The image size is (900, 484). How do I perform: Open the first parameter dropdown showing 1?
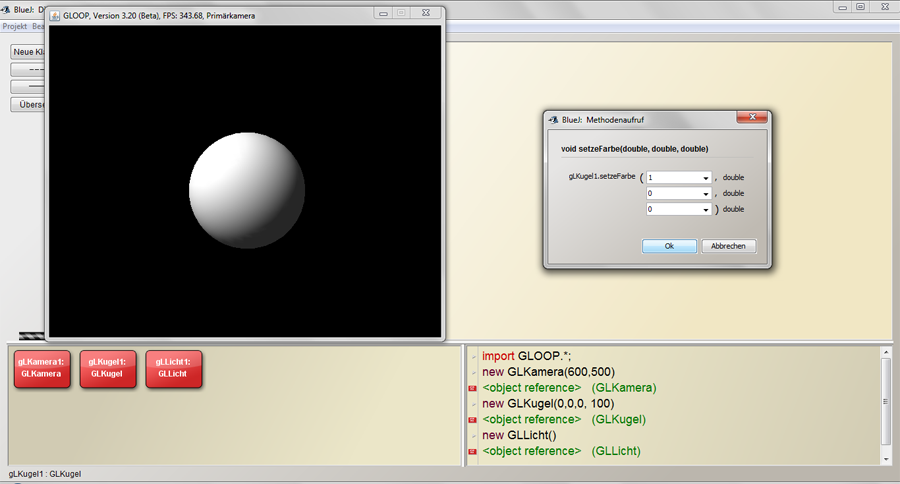706,178
